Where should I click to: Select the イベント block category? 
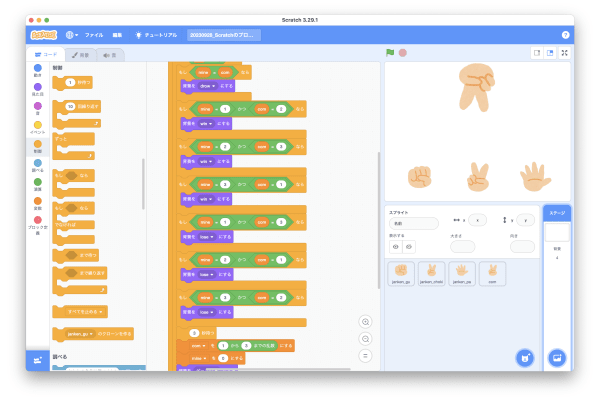point(38,127)
